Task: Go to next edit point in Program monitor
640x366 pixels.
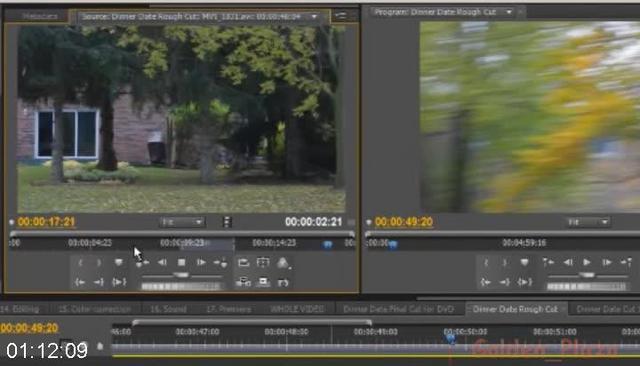Action: click(626, 262)
